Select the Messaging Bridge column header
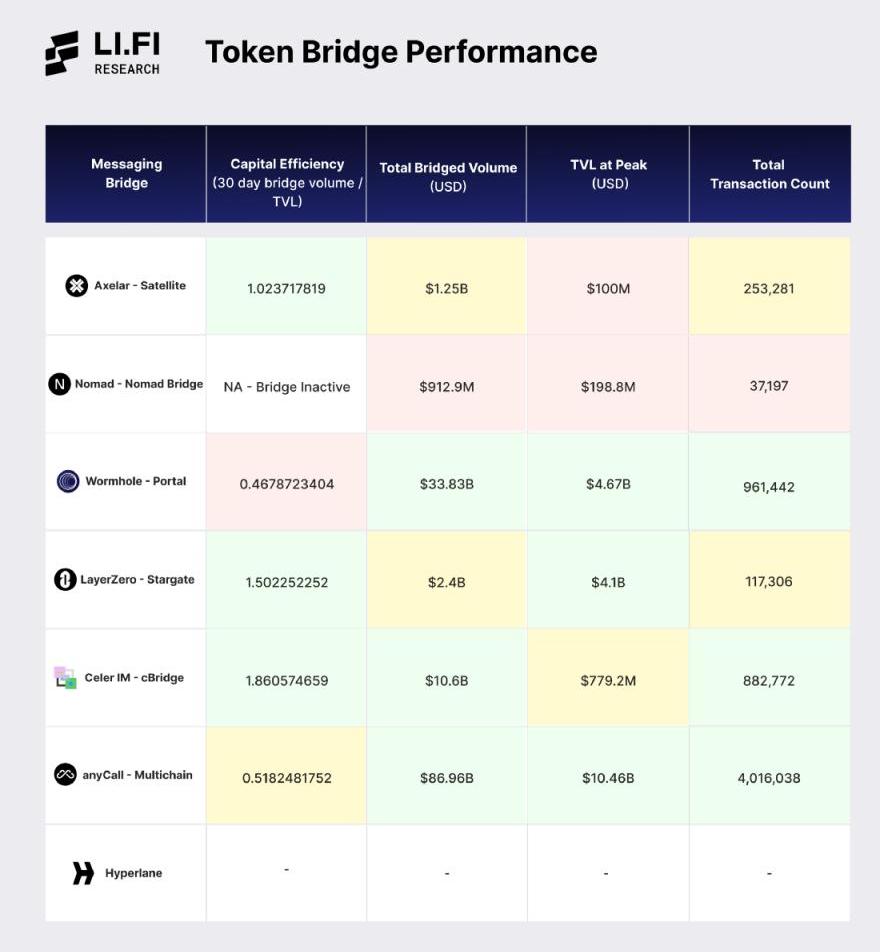 point(126,173)
